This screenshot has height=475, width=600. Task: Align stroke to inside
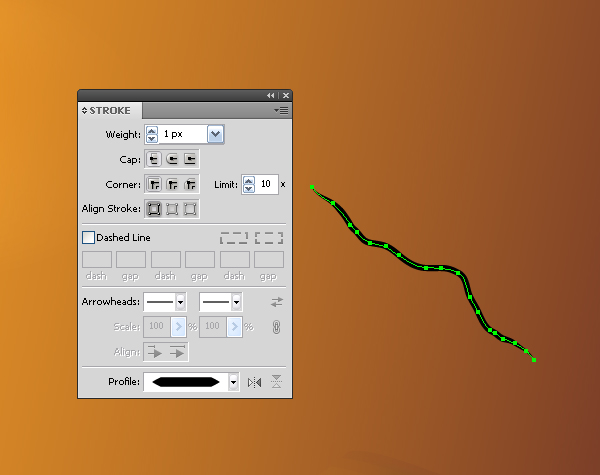point(172,209)
